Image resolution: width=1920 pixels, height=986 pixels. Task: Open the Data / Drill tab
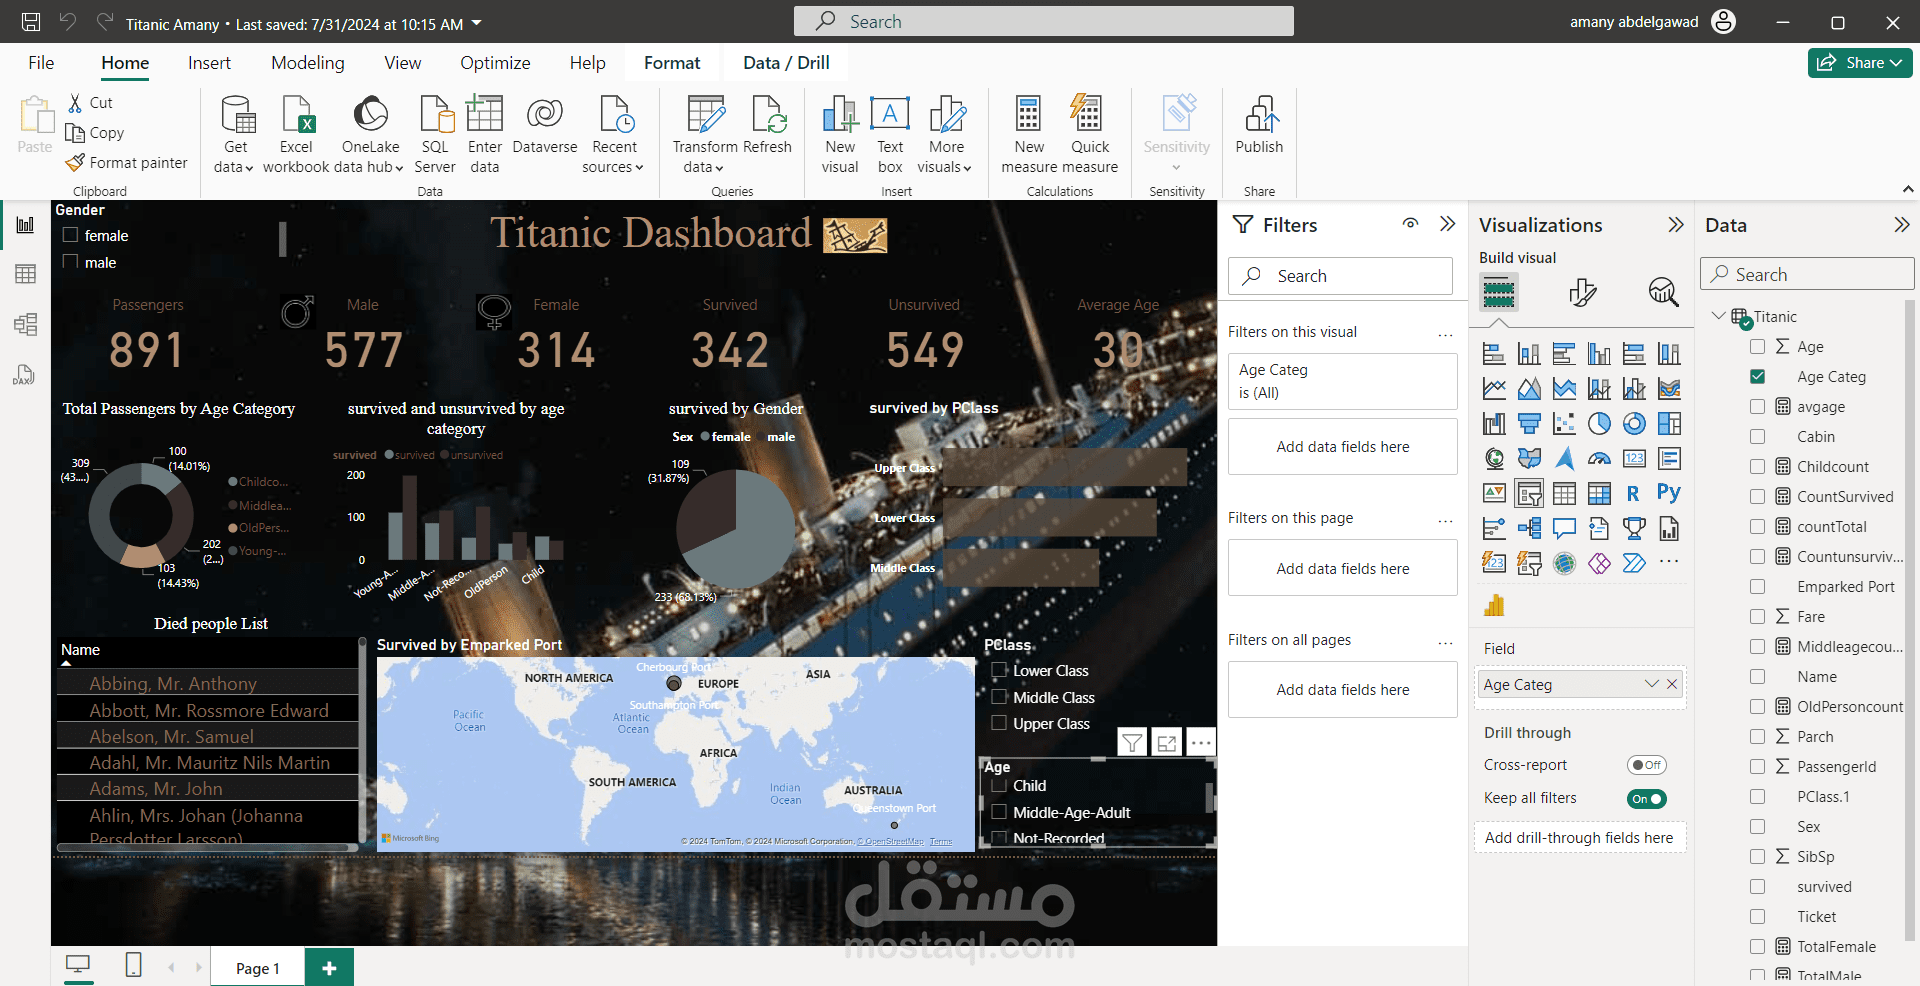tap(786, 63)
